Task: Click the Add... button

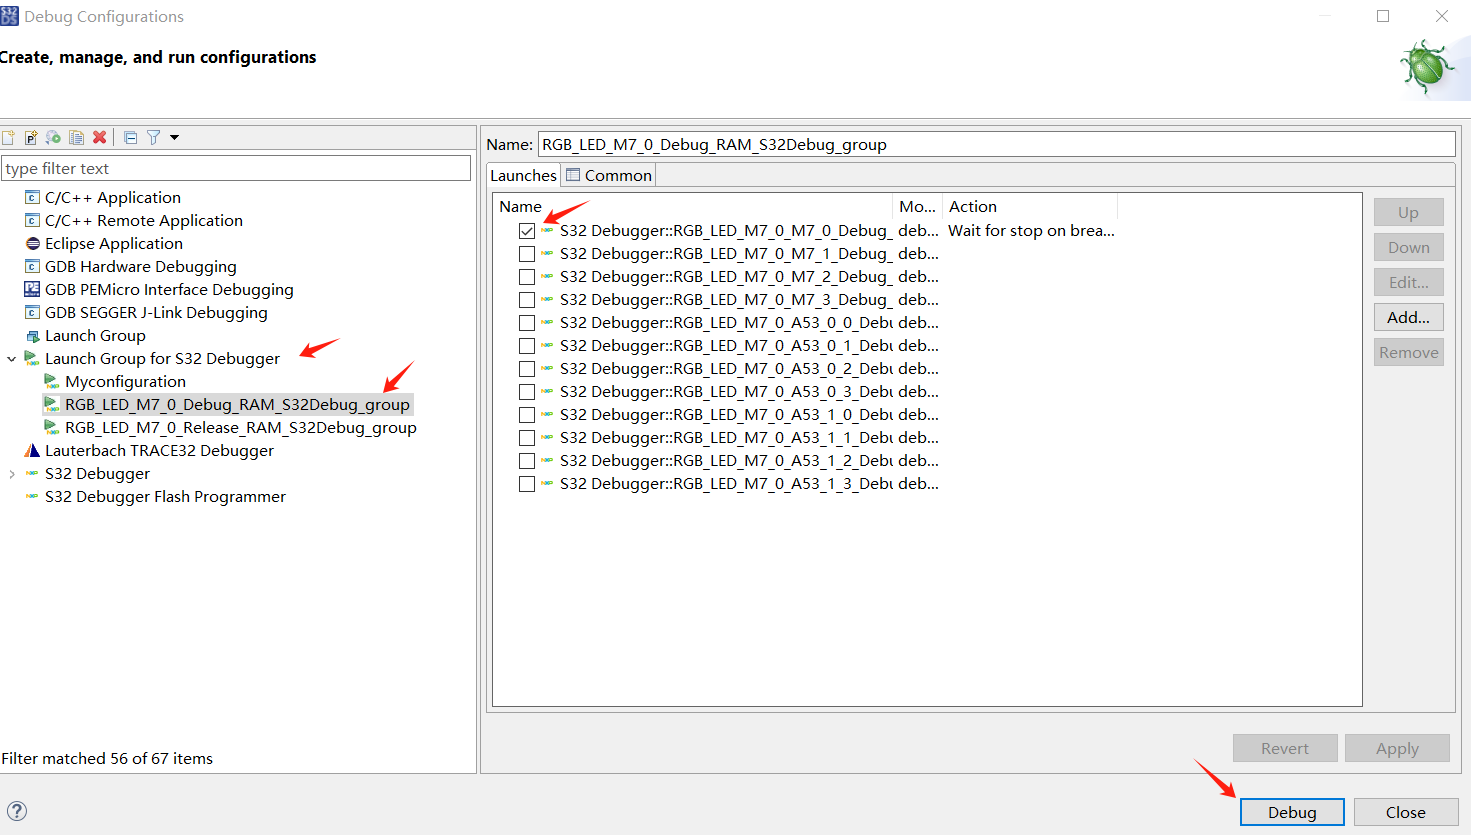Action: click(x=1408, y=317)
